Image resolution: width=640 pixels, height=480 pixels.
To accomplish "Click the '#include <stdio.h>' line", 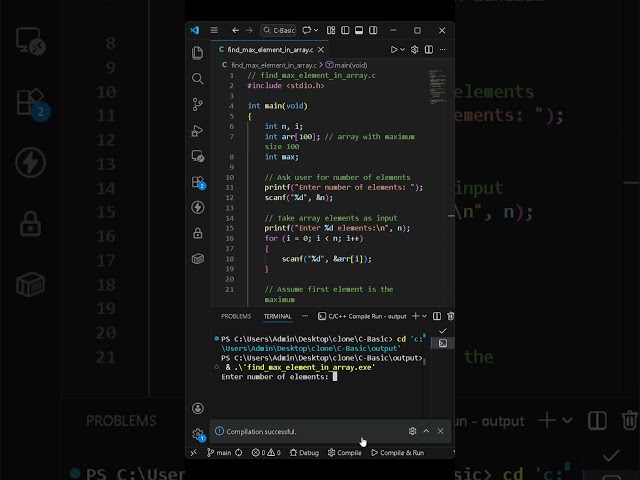I will pos(286,86).
